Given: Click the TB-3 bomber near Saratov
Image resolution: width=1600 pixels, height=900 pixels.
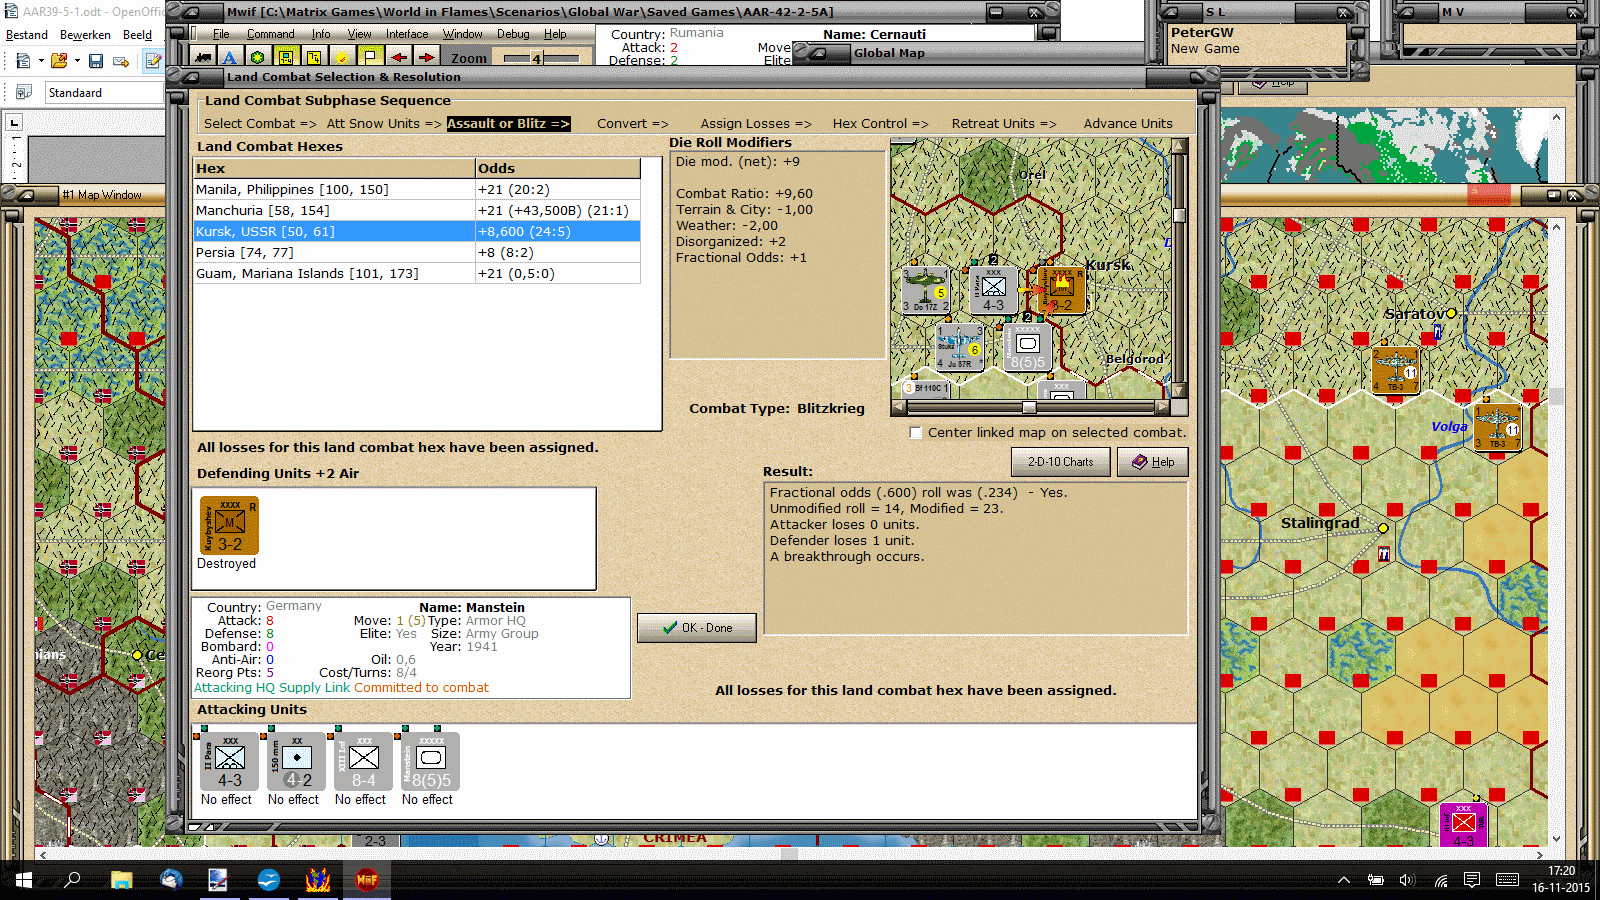Looking at the screenshot, I should pyautogui.click(x=1395, y=370).
